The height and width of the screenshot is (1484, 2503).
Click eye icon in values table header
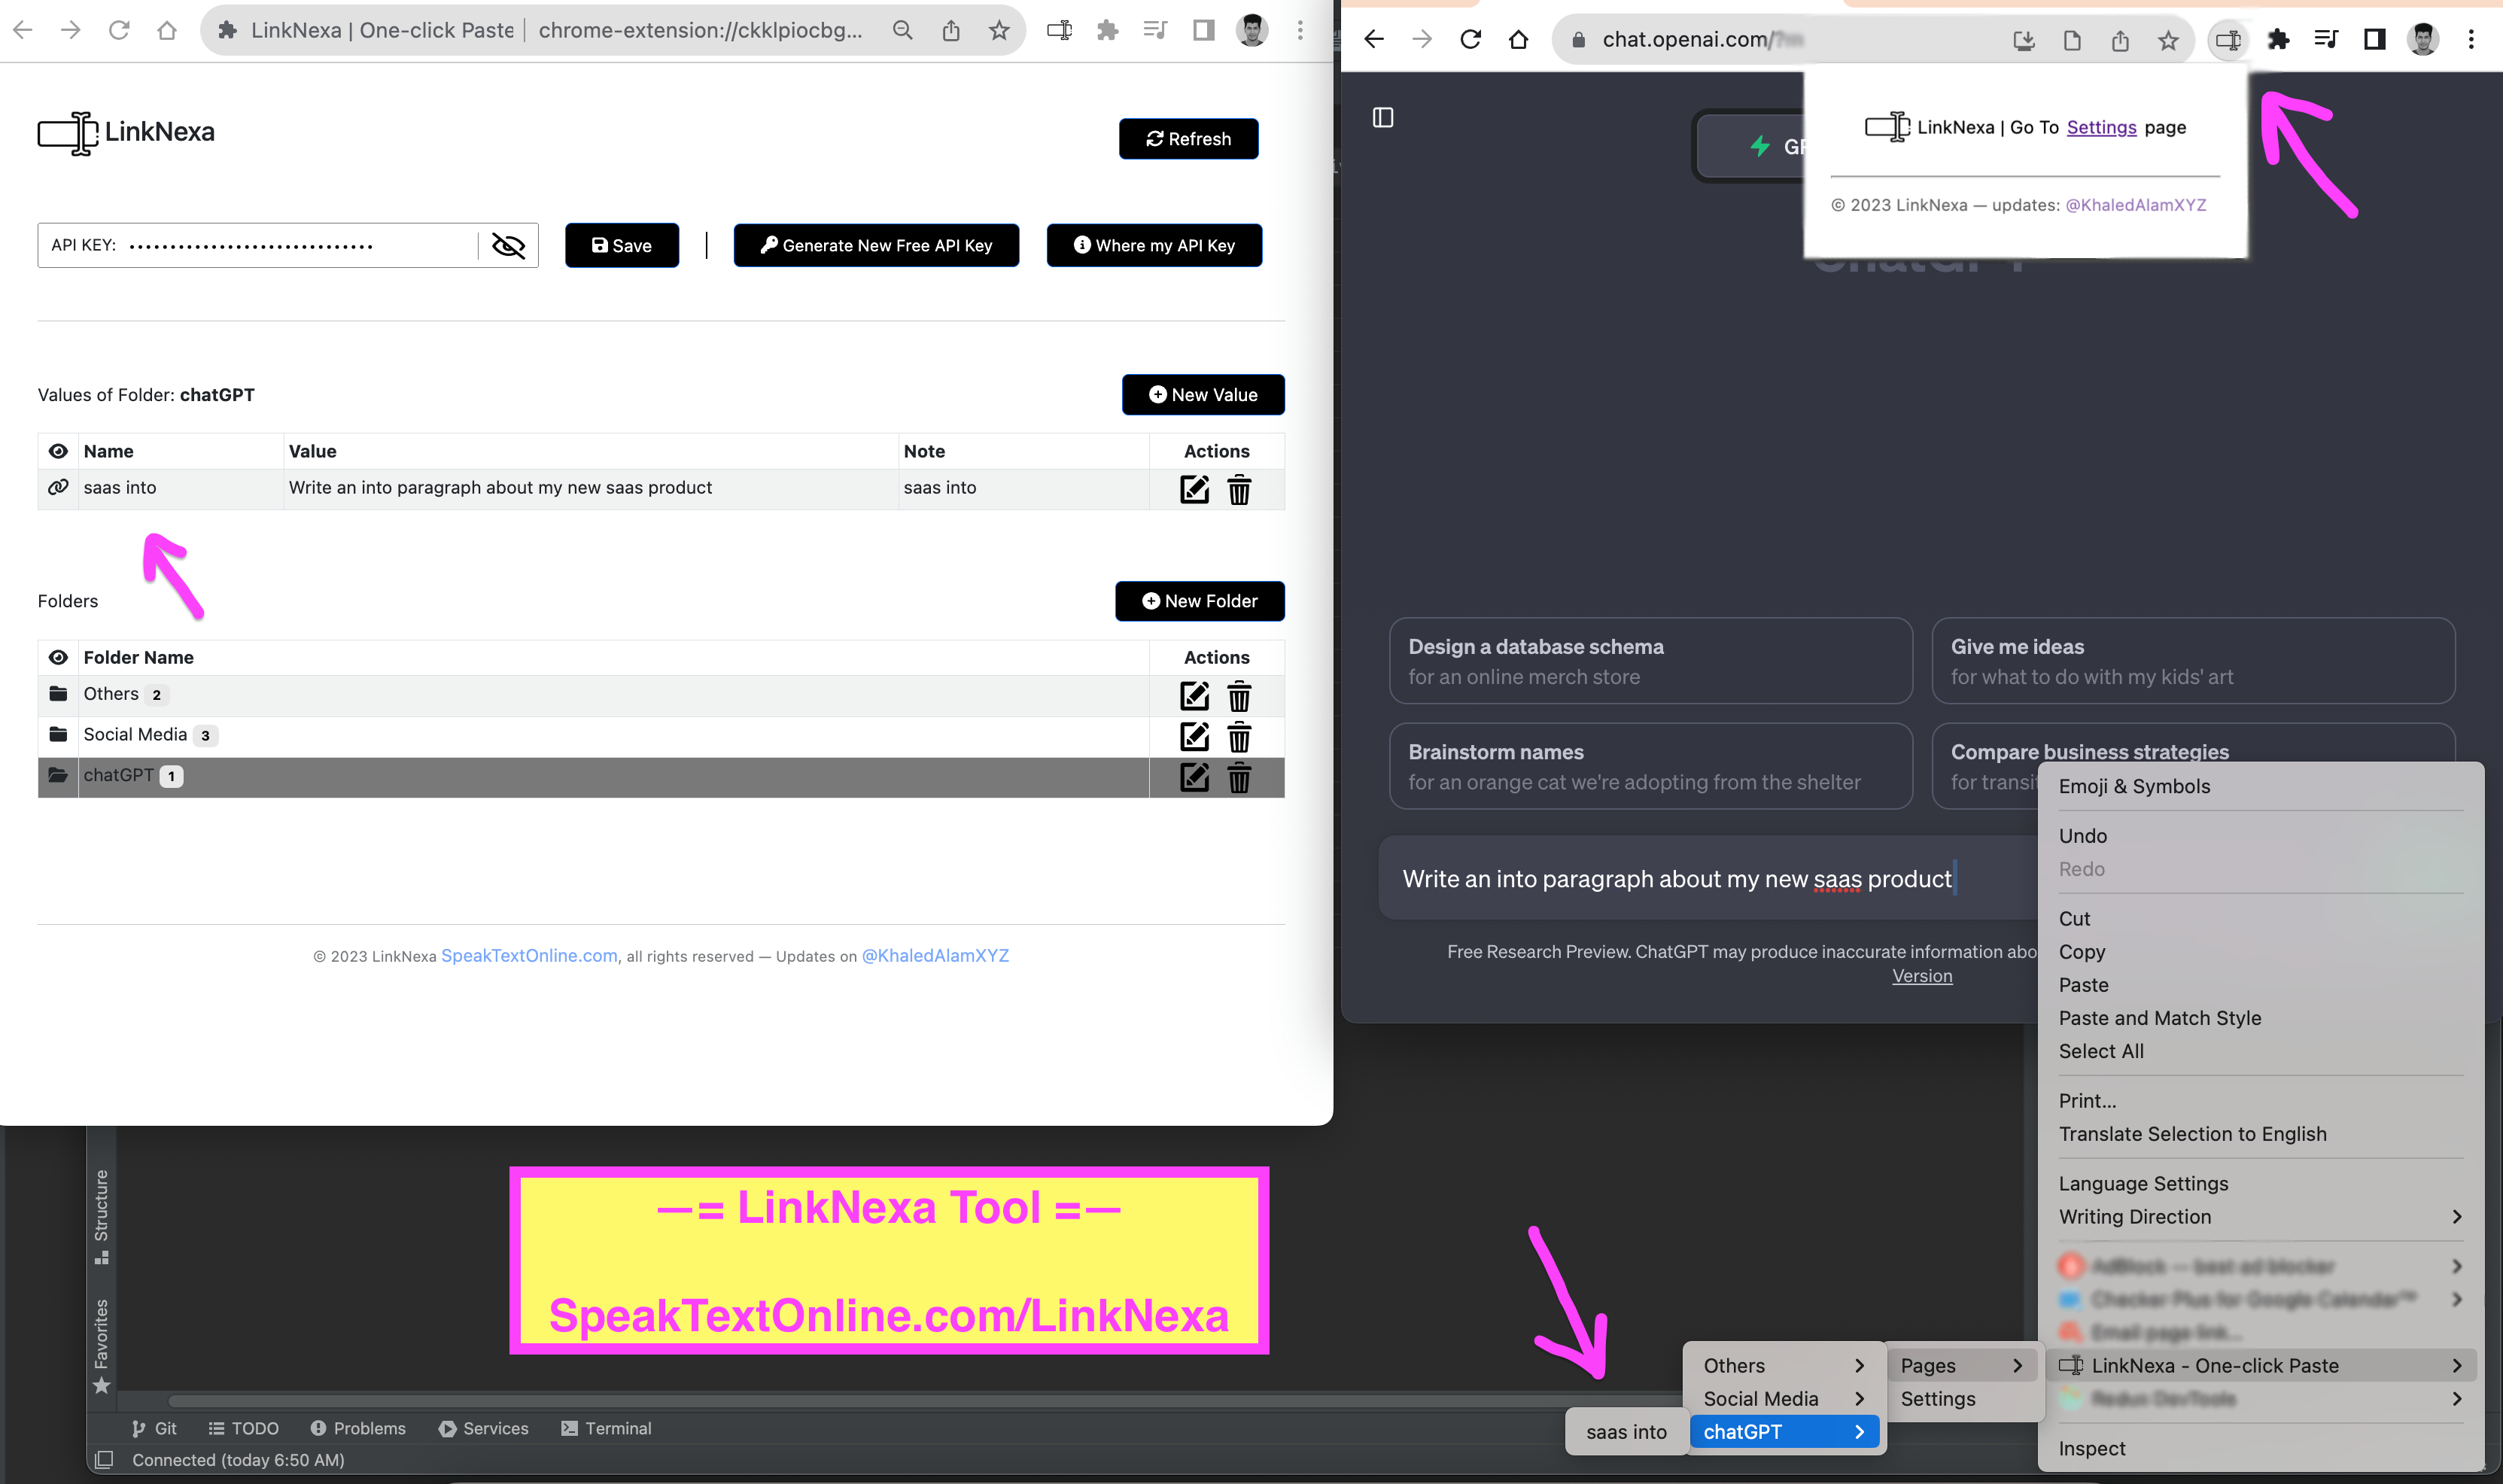58,451
